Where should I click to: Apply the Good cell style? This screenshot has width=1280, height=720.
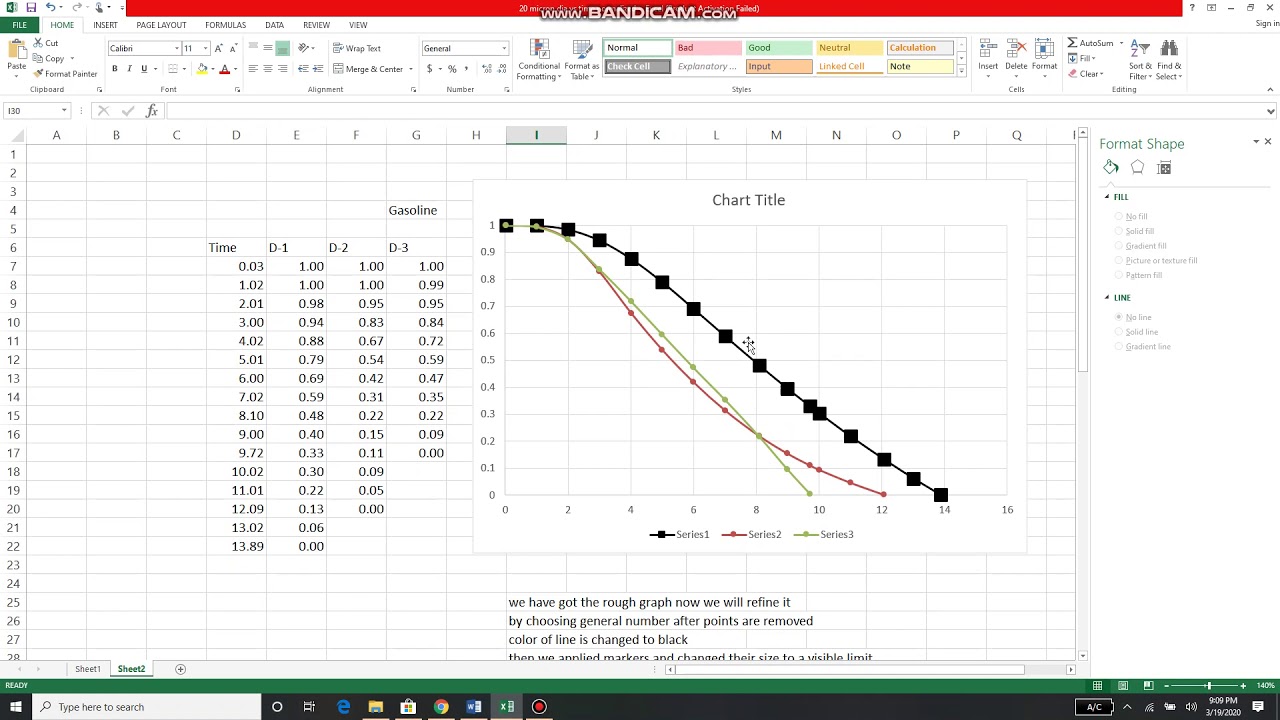[778, 48]
